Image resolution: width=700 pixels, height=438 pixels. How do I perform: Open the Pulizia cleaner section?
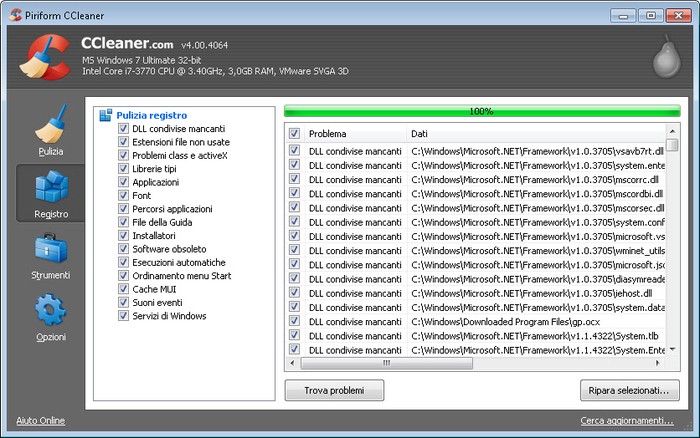coord(50,128)
